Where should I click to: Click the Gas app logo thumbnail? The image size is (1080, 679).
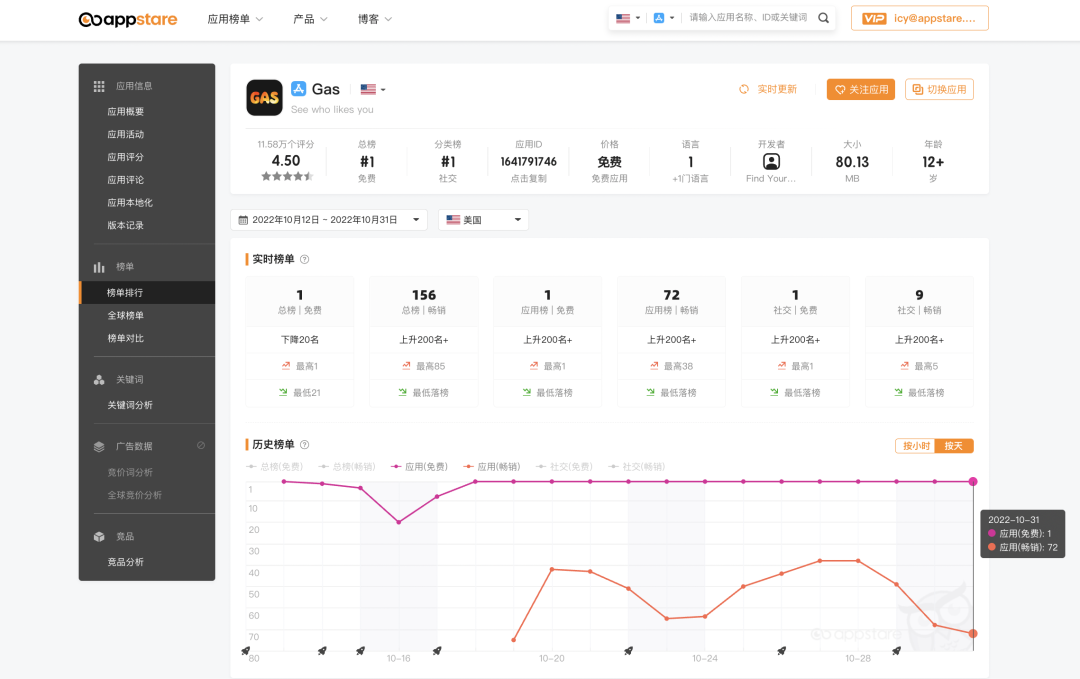tap(264, 97)
